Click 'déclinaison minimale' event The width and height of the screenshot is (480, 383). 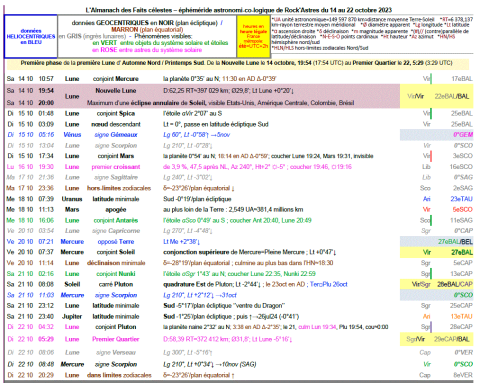pyautogui.click(x=116, y=263)
